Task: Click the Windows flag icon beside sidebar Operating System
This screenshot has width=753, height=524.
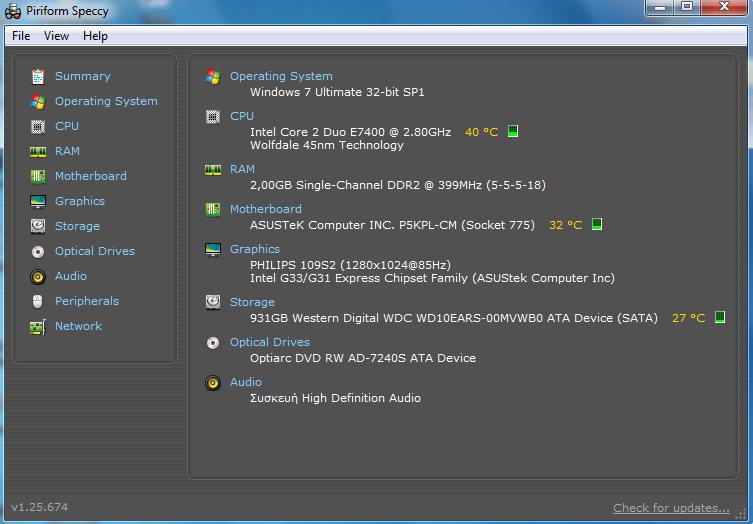Action: click(38, 101)
